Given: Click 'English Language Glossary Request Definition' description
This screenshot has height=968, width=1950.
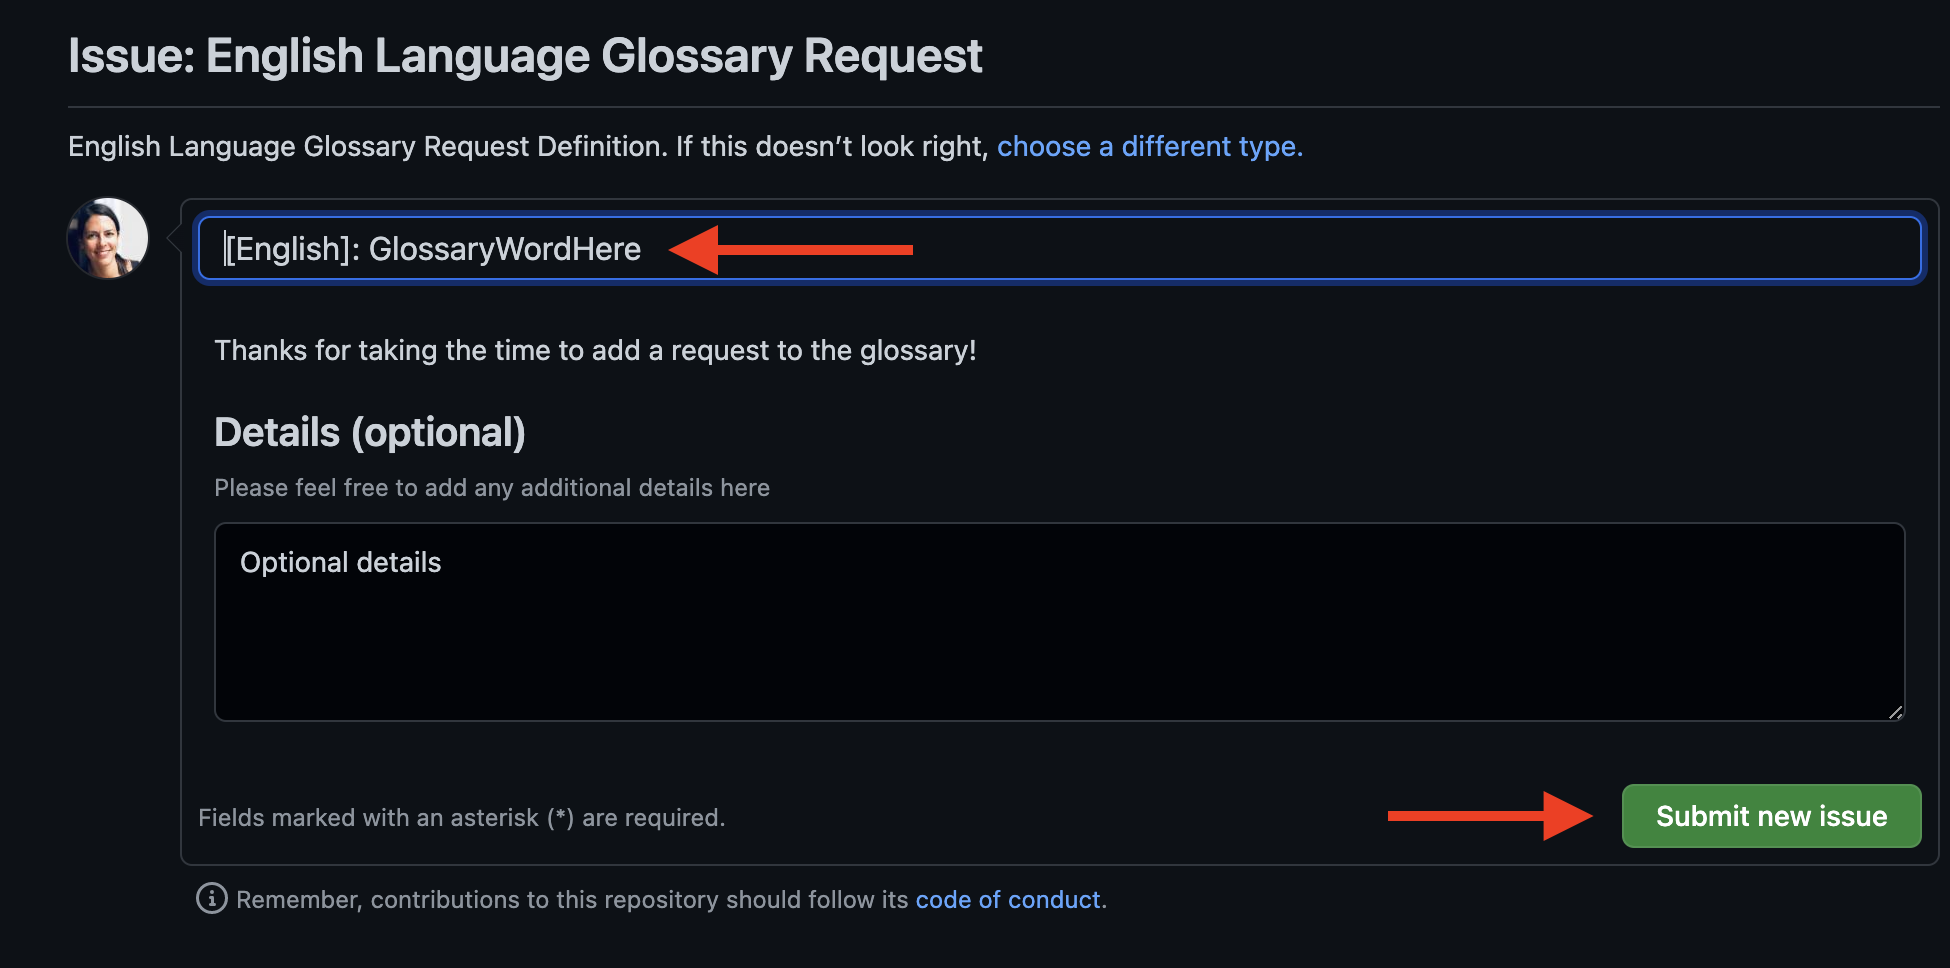Looking at the screenshot, I should tap(366, 146).
